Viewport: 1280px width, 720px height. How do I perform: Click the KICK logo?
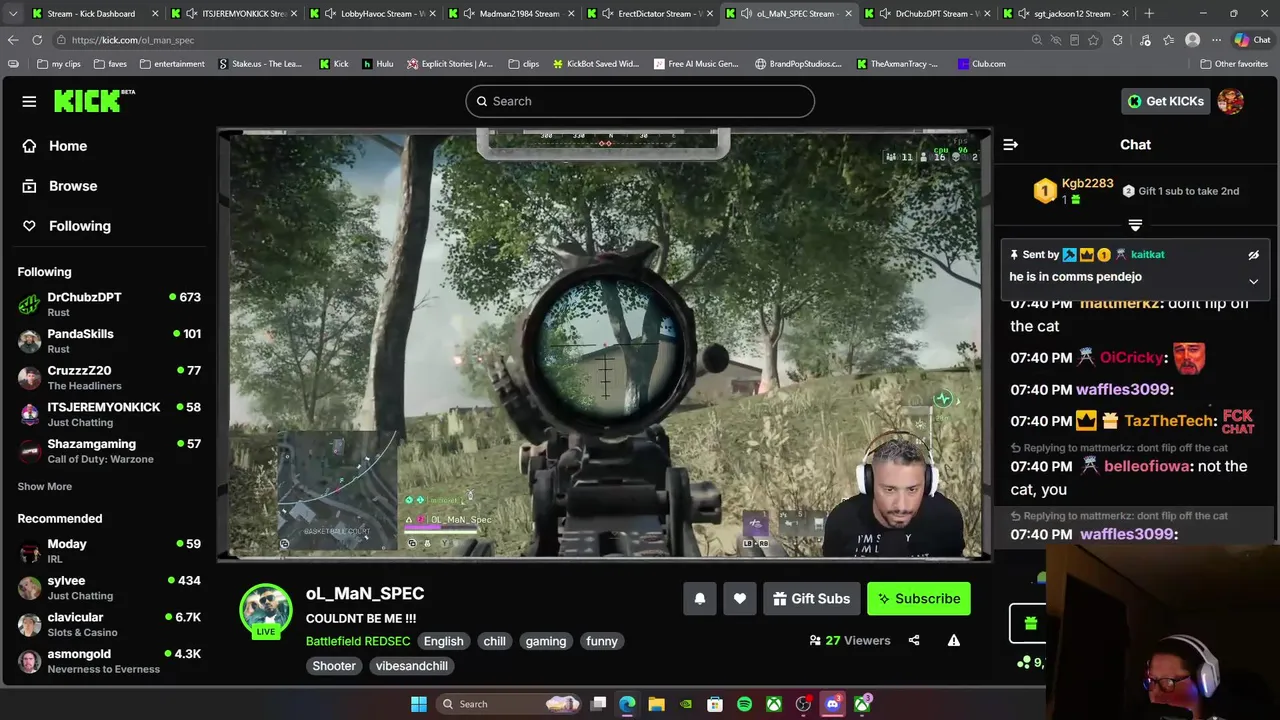[93, 100]
